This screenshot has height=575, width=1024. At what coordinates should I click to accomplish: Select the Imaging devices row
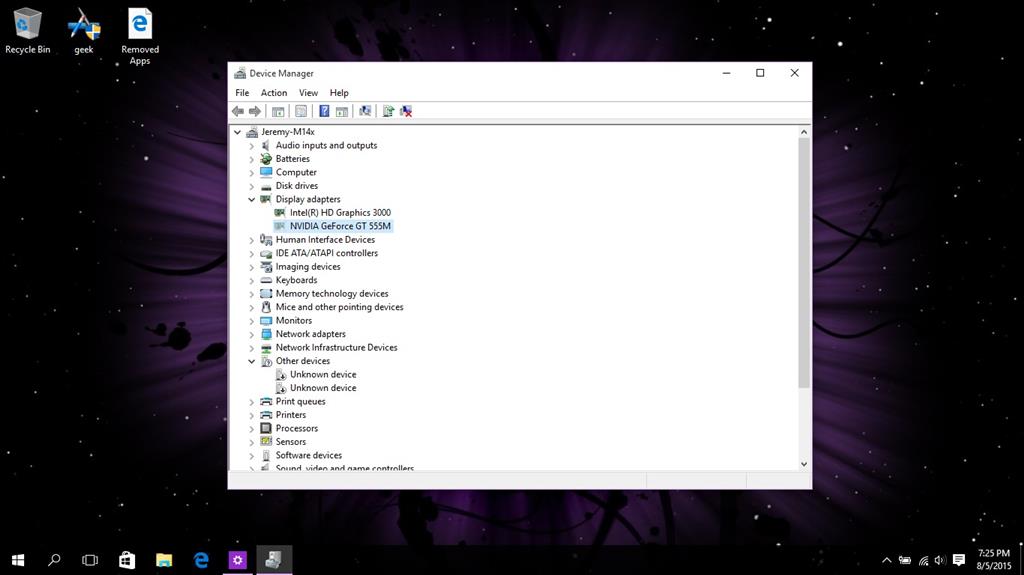click(308, 267)
